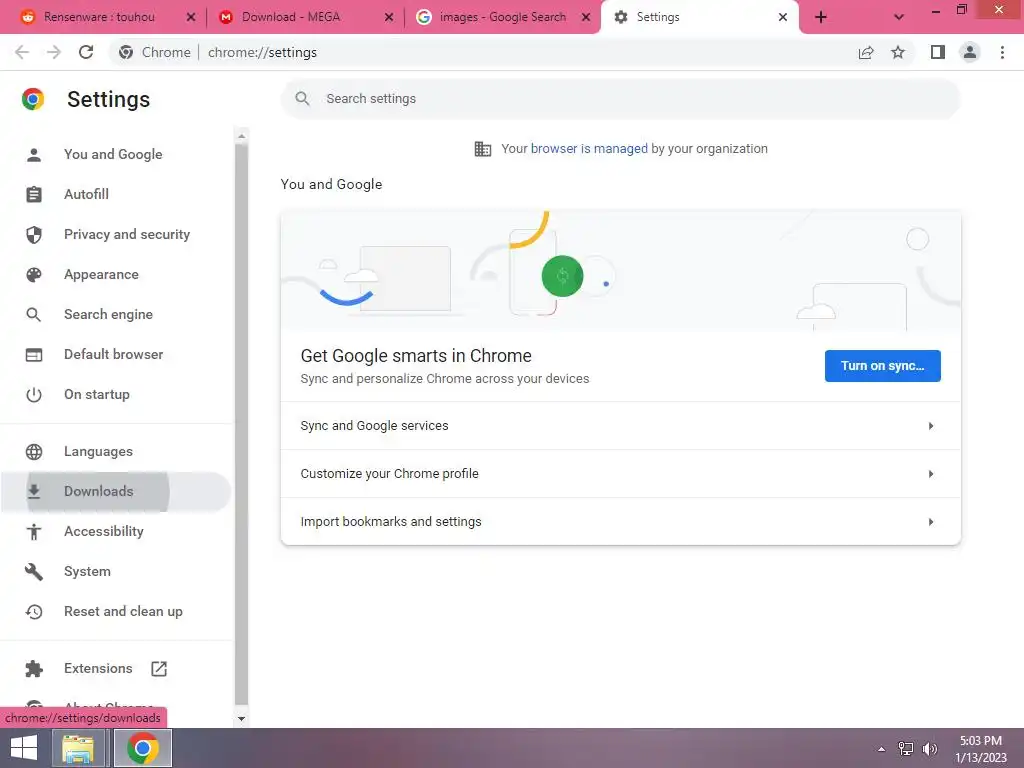Open the browser is managed link
Image resolution: width=1024 pixels, height=768 pixels.
click(x=589, y=149)
